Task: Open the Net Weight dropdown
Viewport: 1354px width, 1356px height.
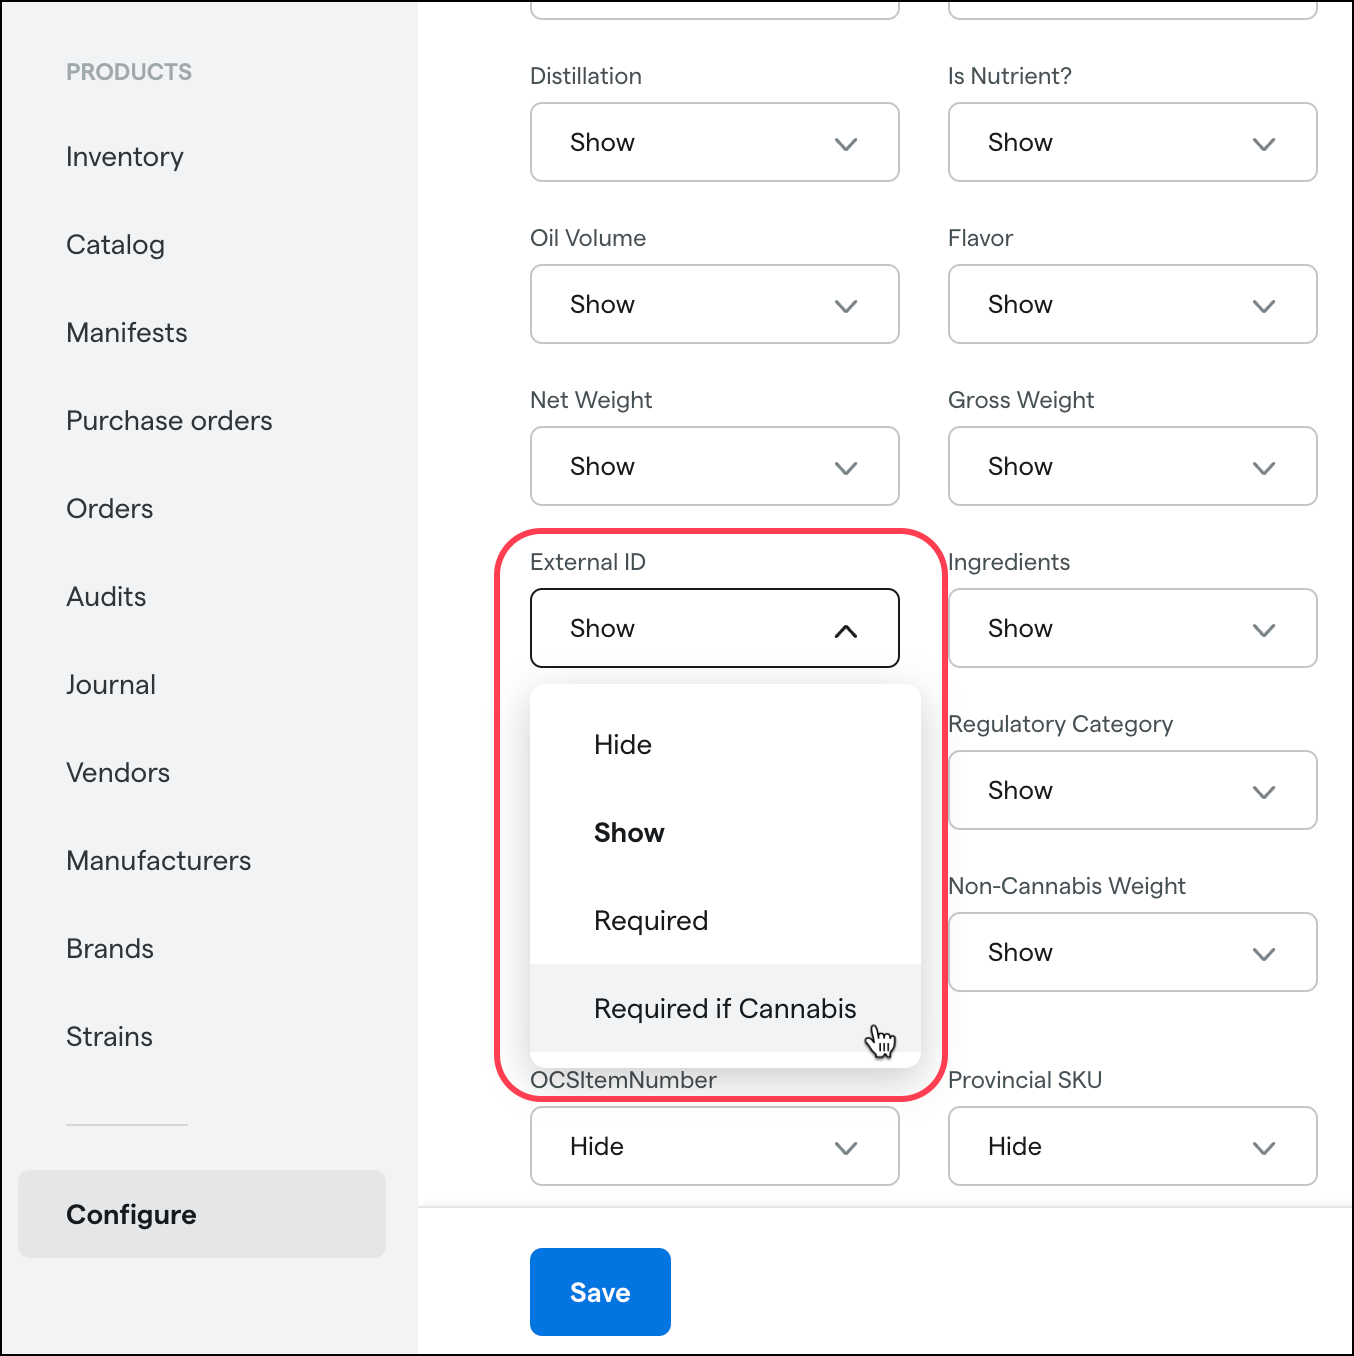Action: pos(714,466)
